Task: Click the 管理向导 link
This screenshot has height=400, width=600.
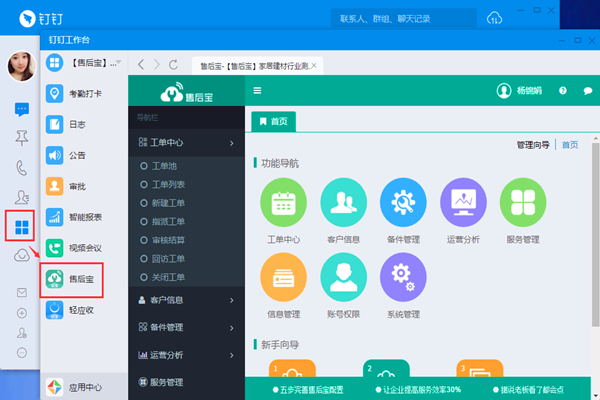Action: 533,145
